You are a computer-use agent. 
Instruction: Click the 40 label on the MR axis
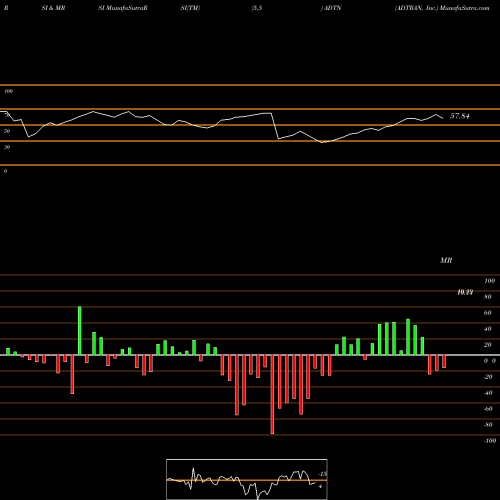coord(488,329)
